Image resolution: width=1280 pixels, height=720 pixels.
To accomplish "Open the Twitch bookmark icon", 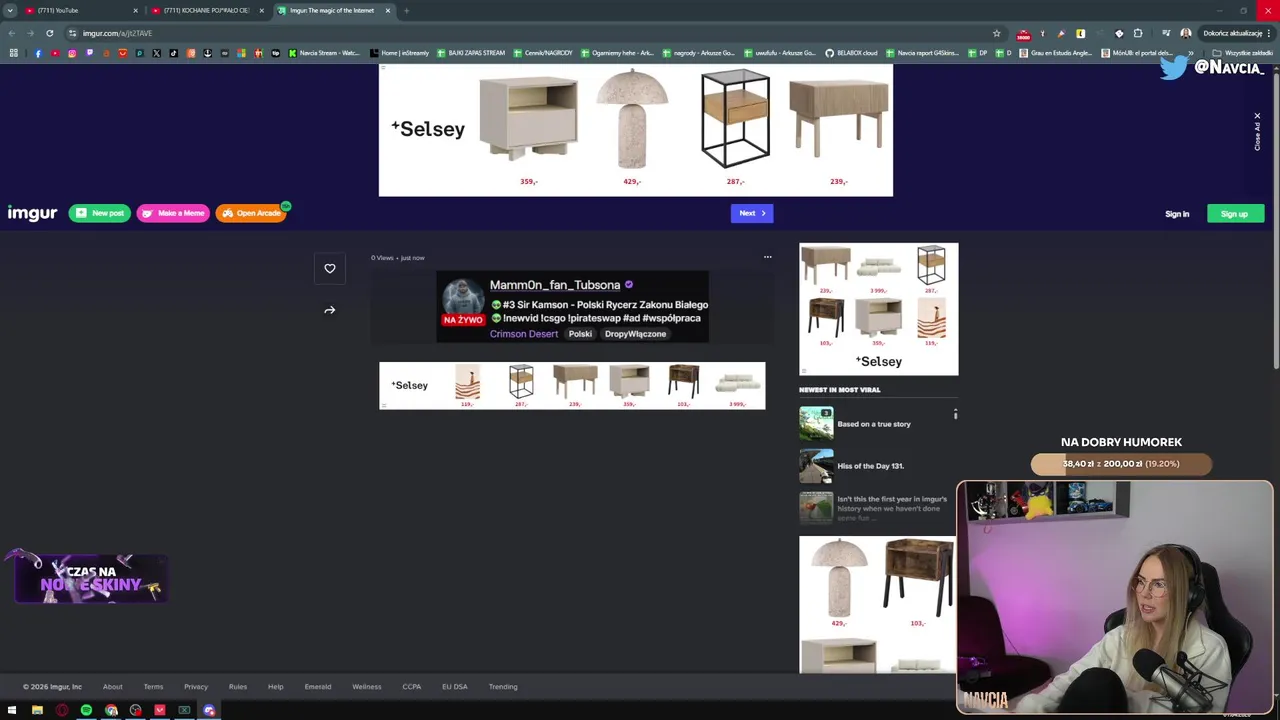I will tap(89, 53).
